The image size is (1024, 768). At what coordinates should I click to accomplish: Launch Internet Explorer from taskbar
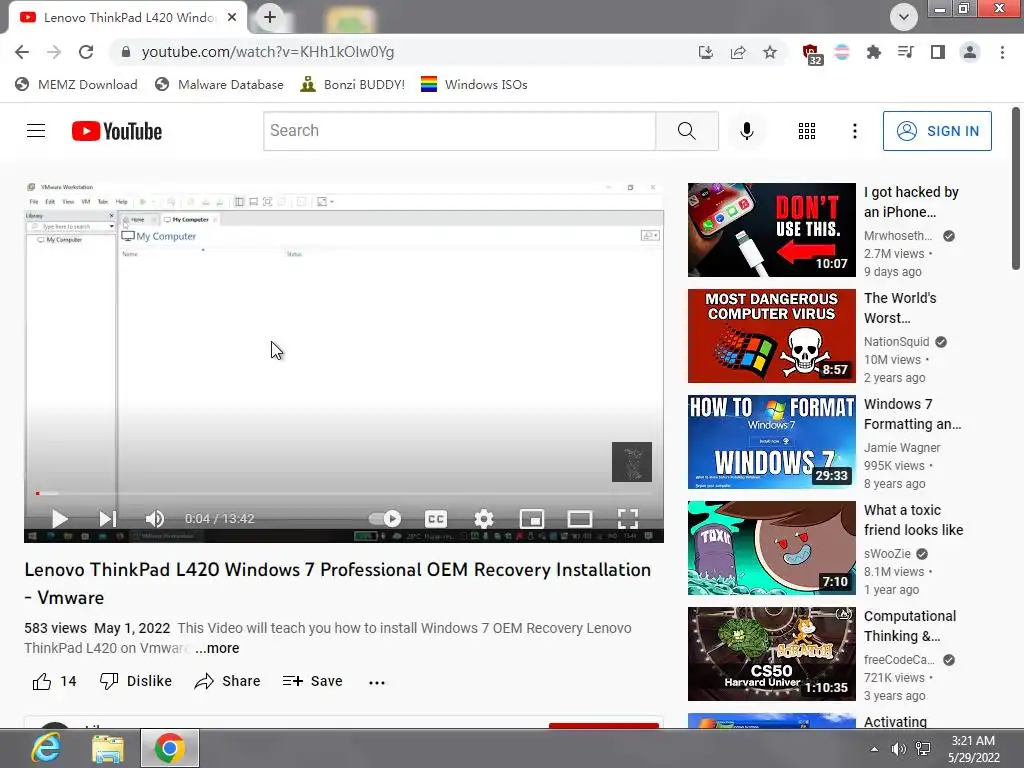[x=46, y=748]
